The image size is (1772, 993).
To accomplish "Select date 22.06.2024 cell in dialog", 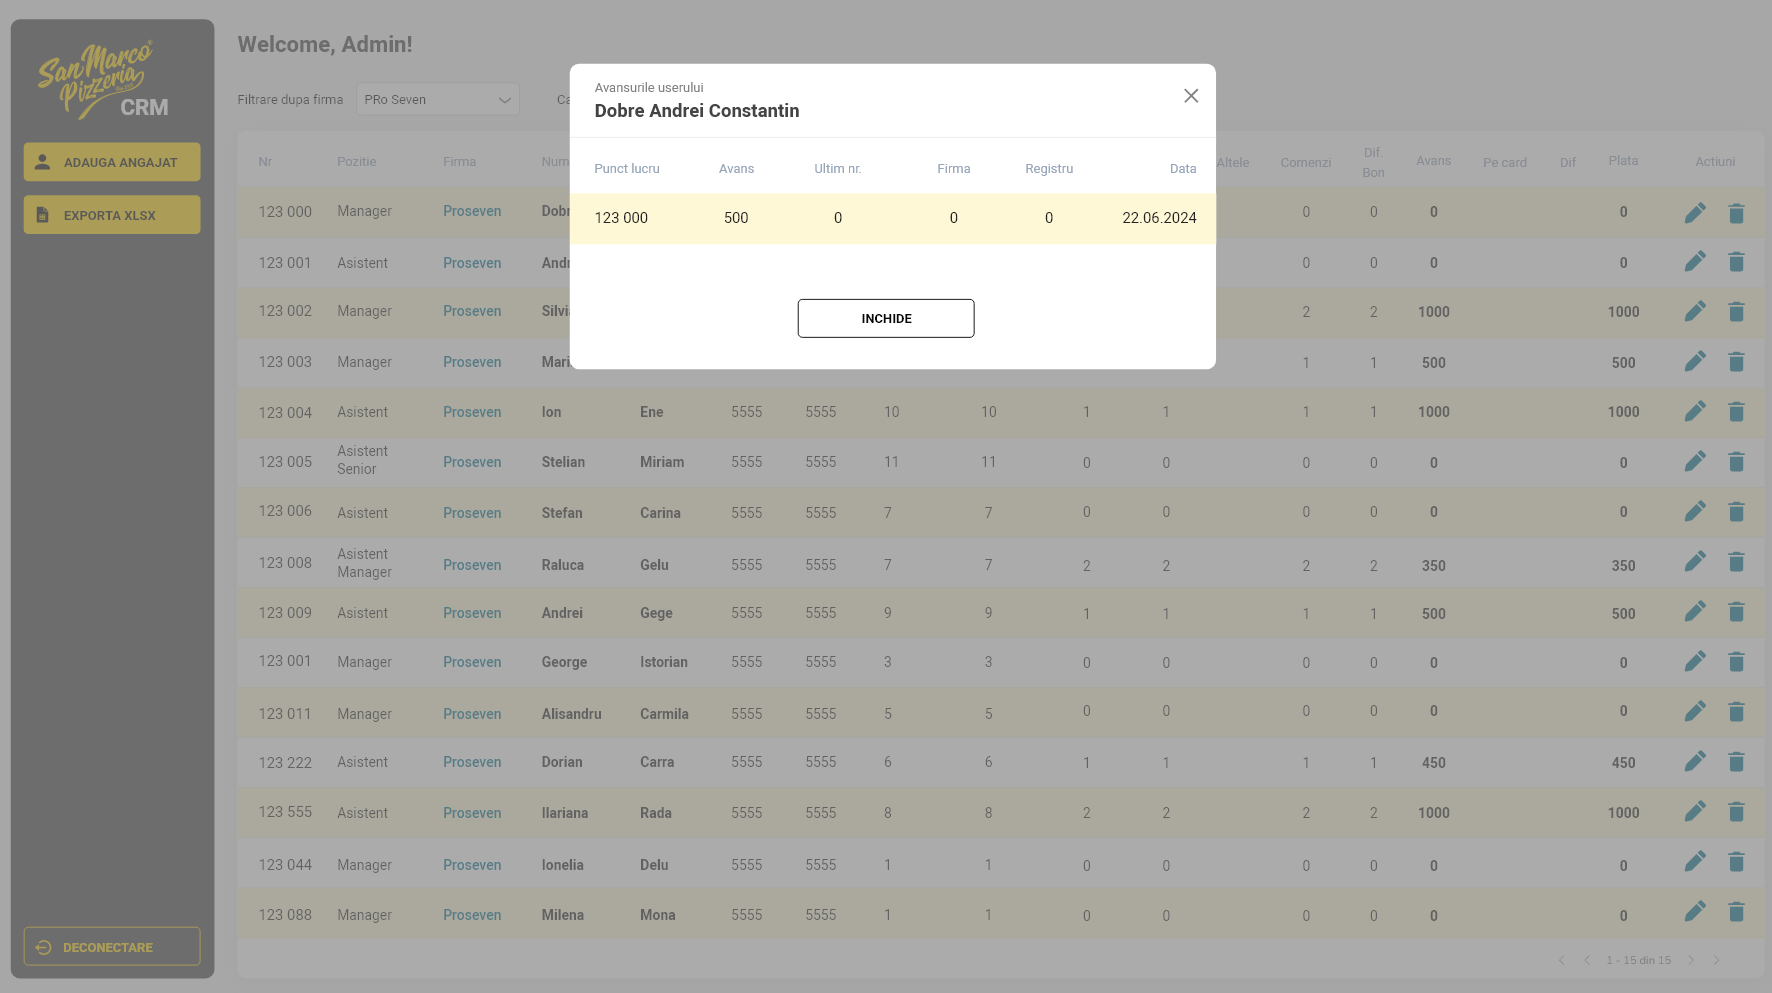I will click(x=1159, y=218).
